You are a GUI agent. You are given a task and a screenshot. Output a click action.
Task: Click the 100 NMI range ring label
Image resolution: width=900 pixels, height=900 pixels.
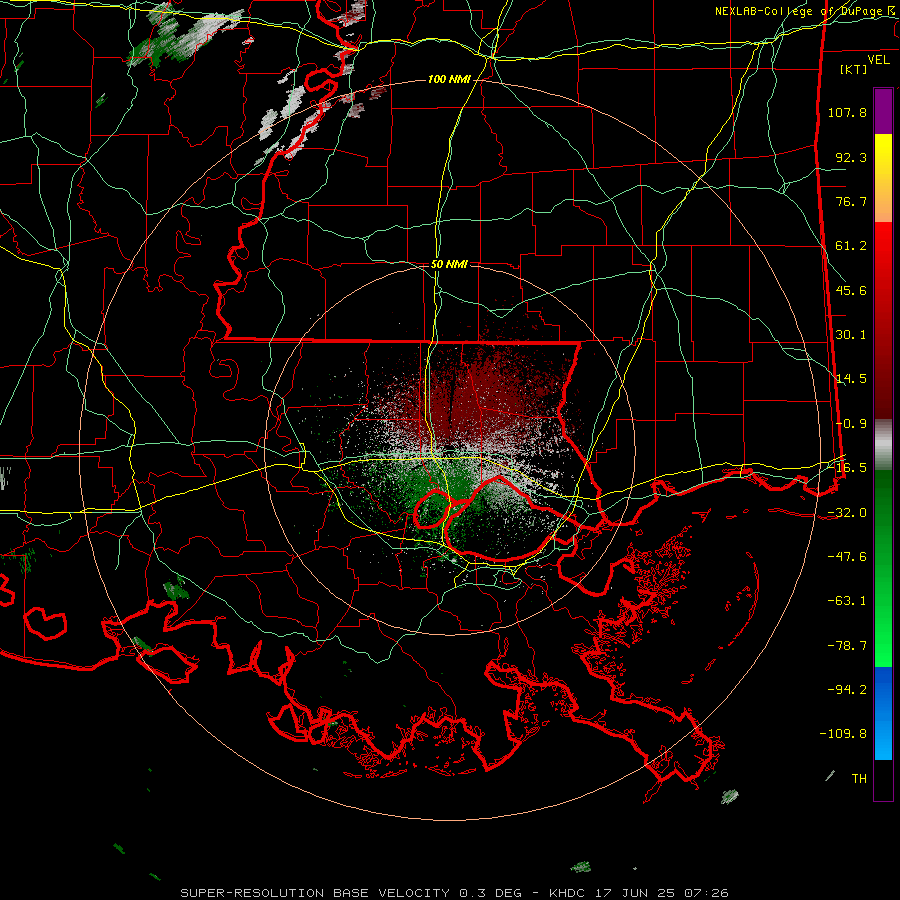(x=449, y=79)
